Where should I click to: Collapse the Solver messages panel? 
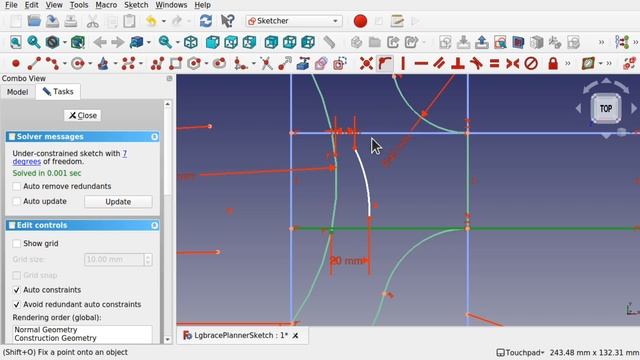click(x=154, y=137)
